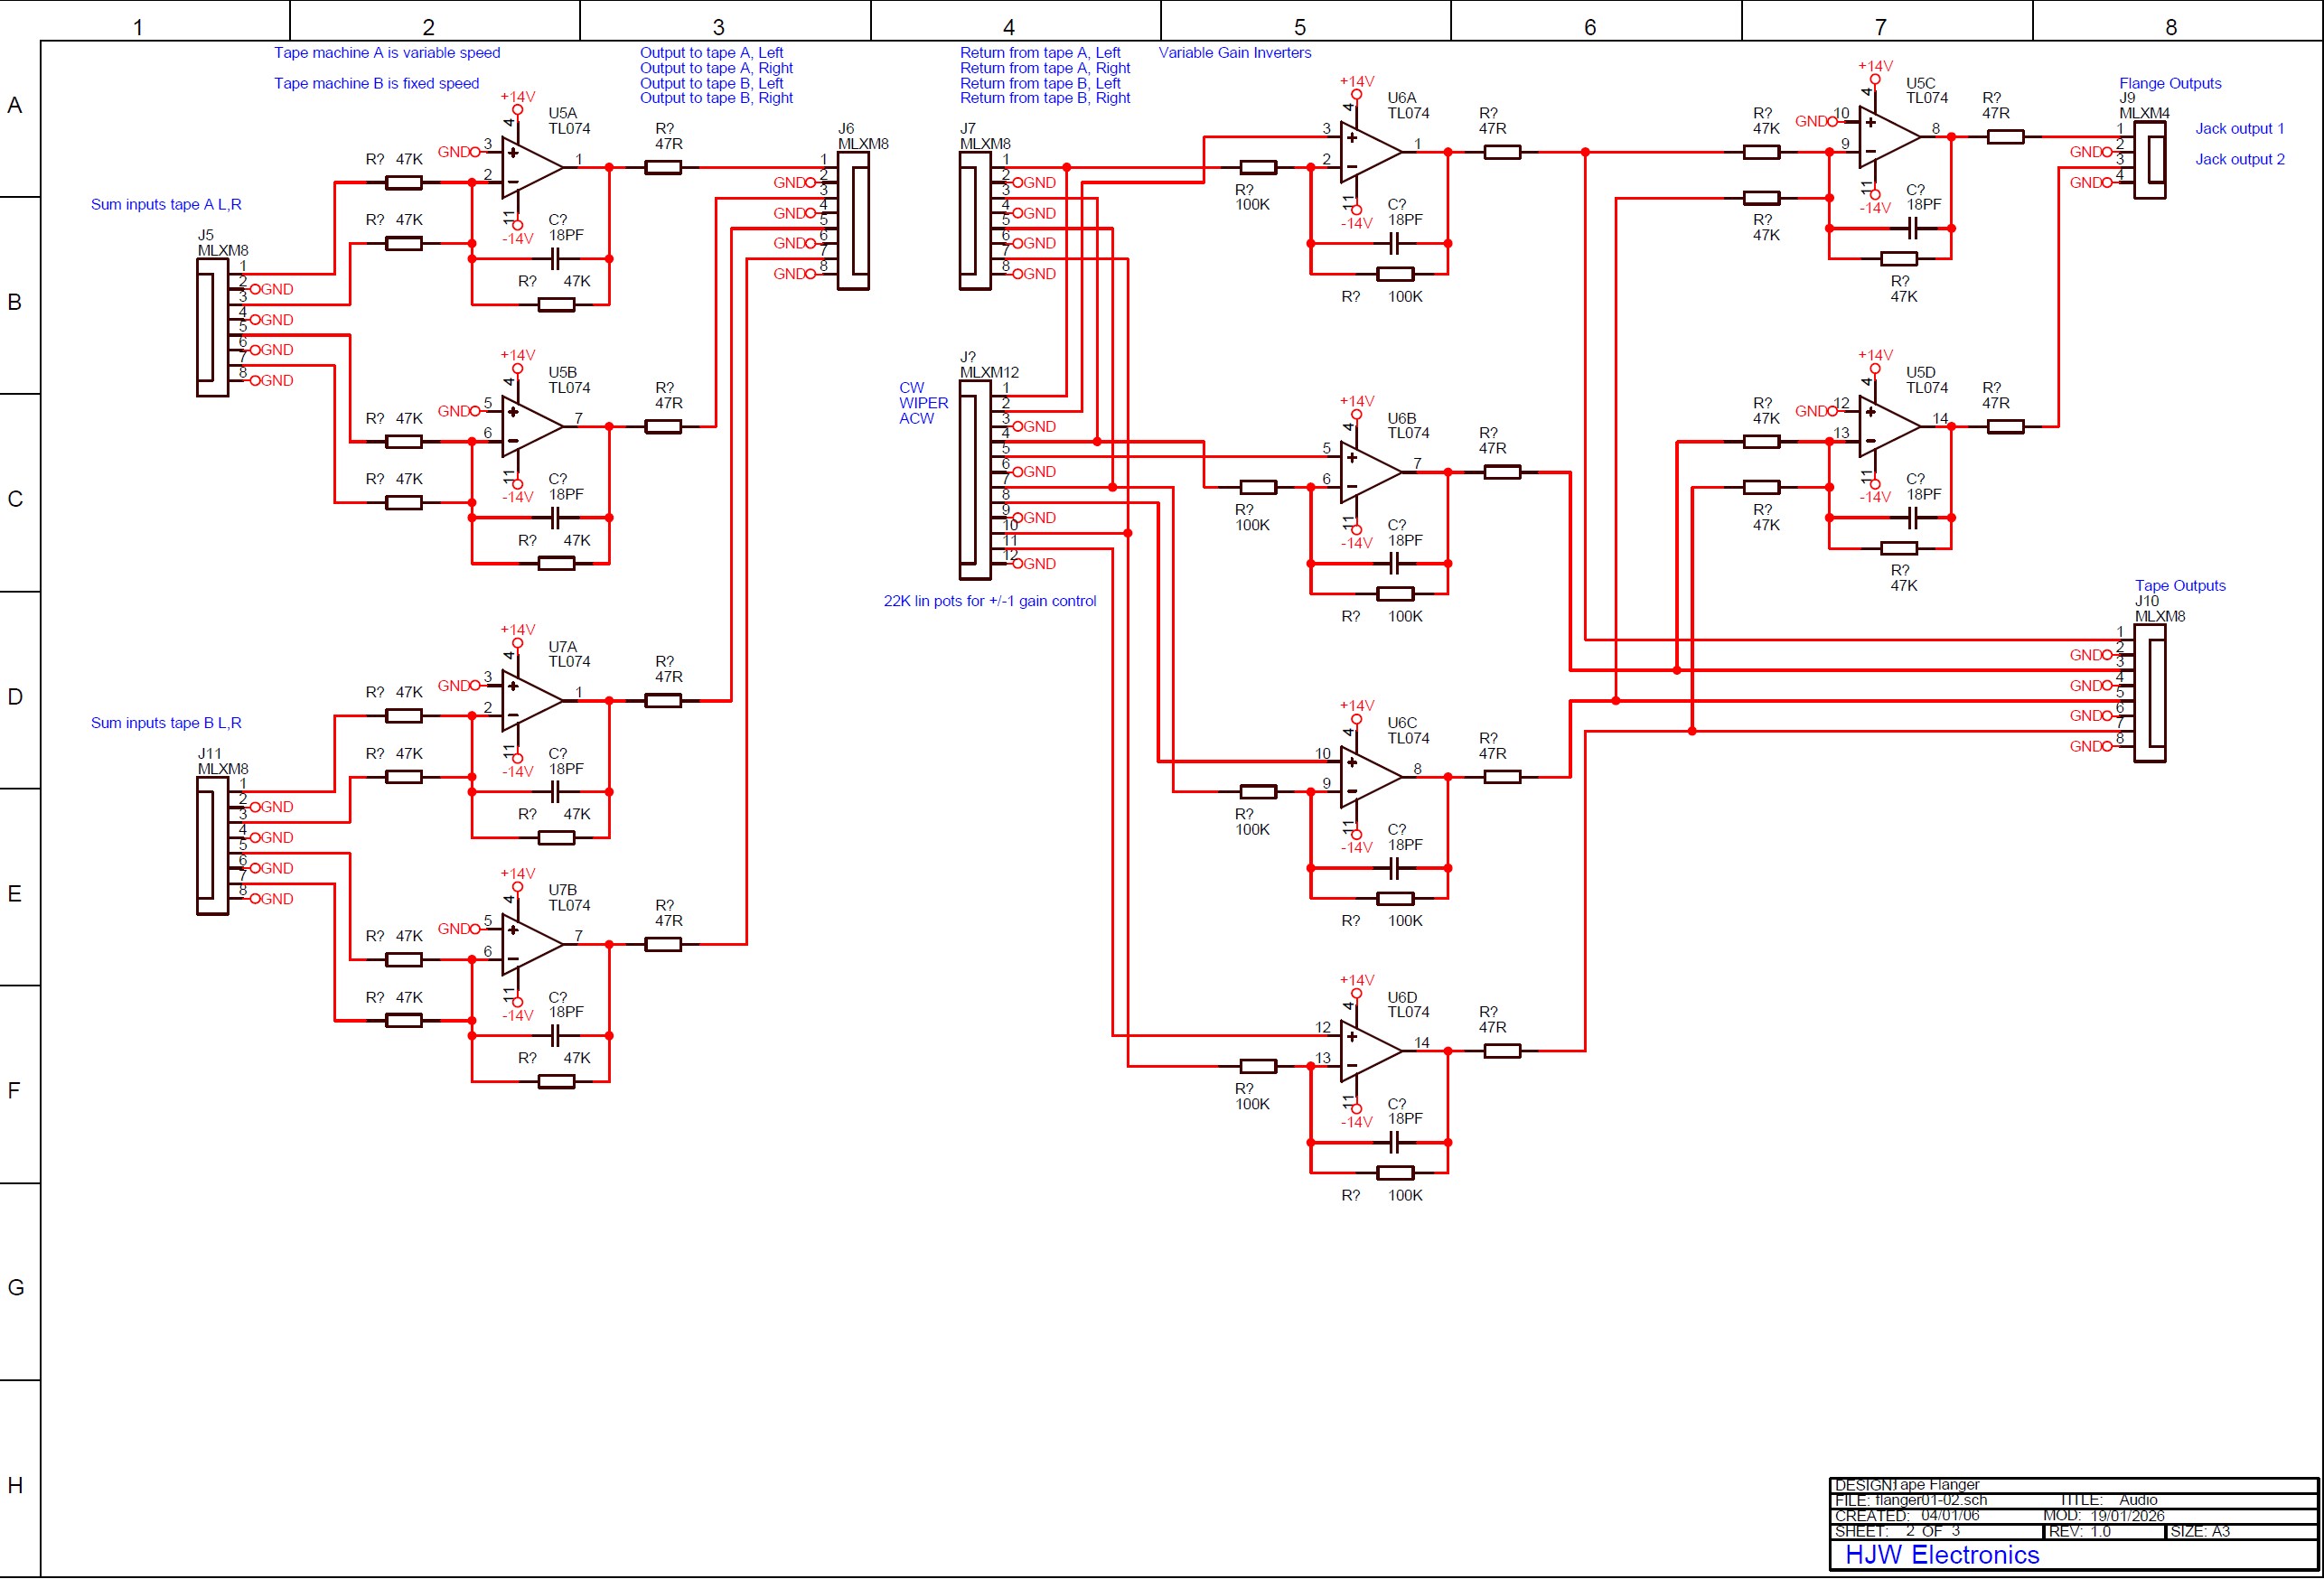Click the J7 MLXM8 return connector
The width and height of the screenshot is (2324, 1579).
[x=974, y=220]
